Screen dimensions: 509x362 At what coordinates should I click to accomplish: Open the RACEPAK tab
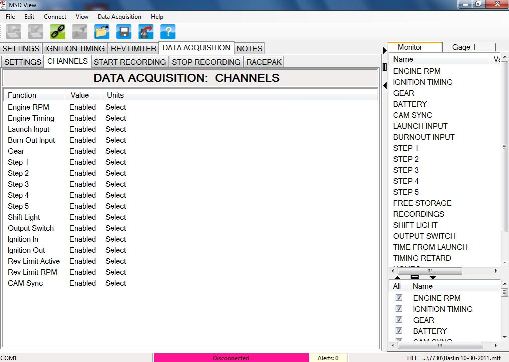click(x=264, y=62)
